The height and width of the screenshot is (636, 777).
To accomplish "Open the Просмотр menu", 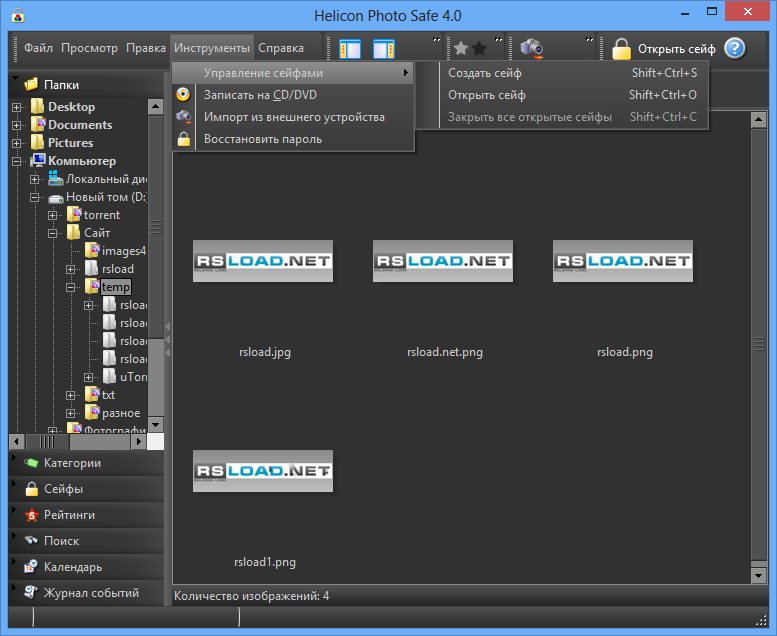I will [x=89, y=48].
